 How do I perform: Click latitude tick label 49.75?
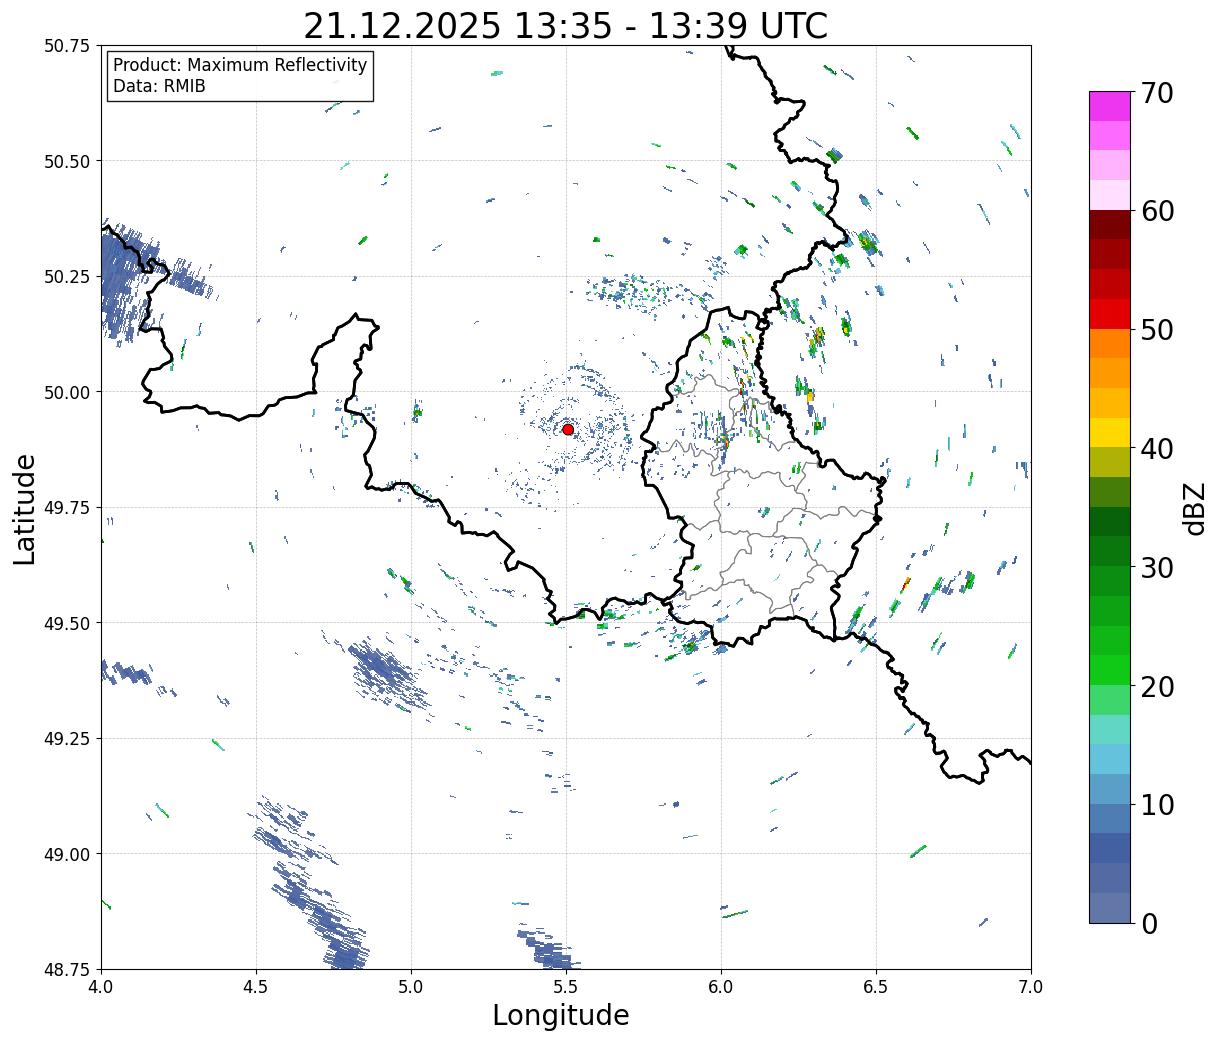[66, 508]
